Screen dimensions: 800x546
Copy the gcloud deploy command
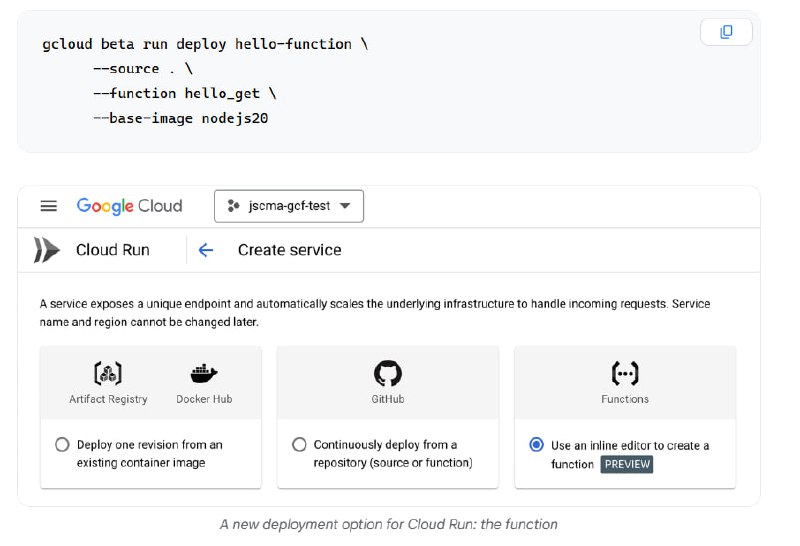(x=726, y=32)
